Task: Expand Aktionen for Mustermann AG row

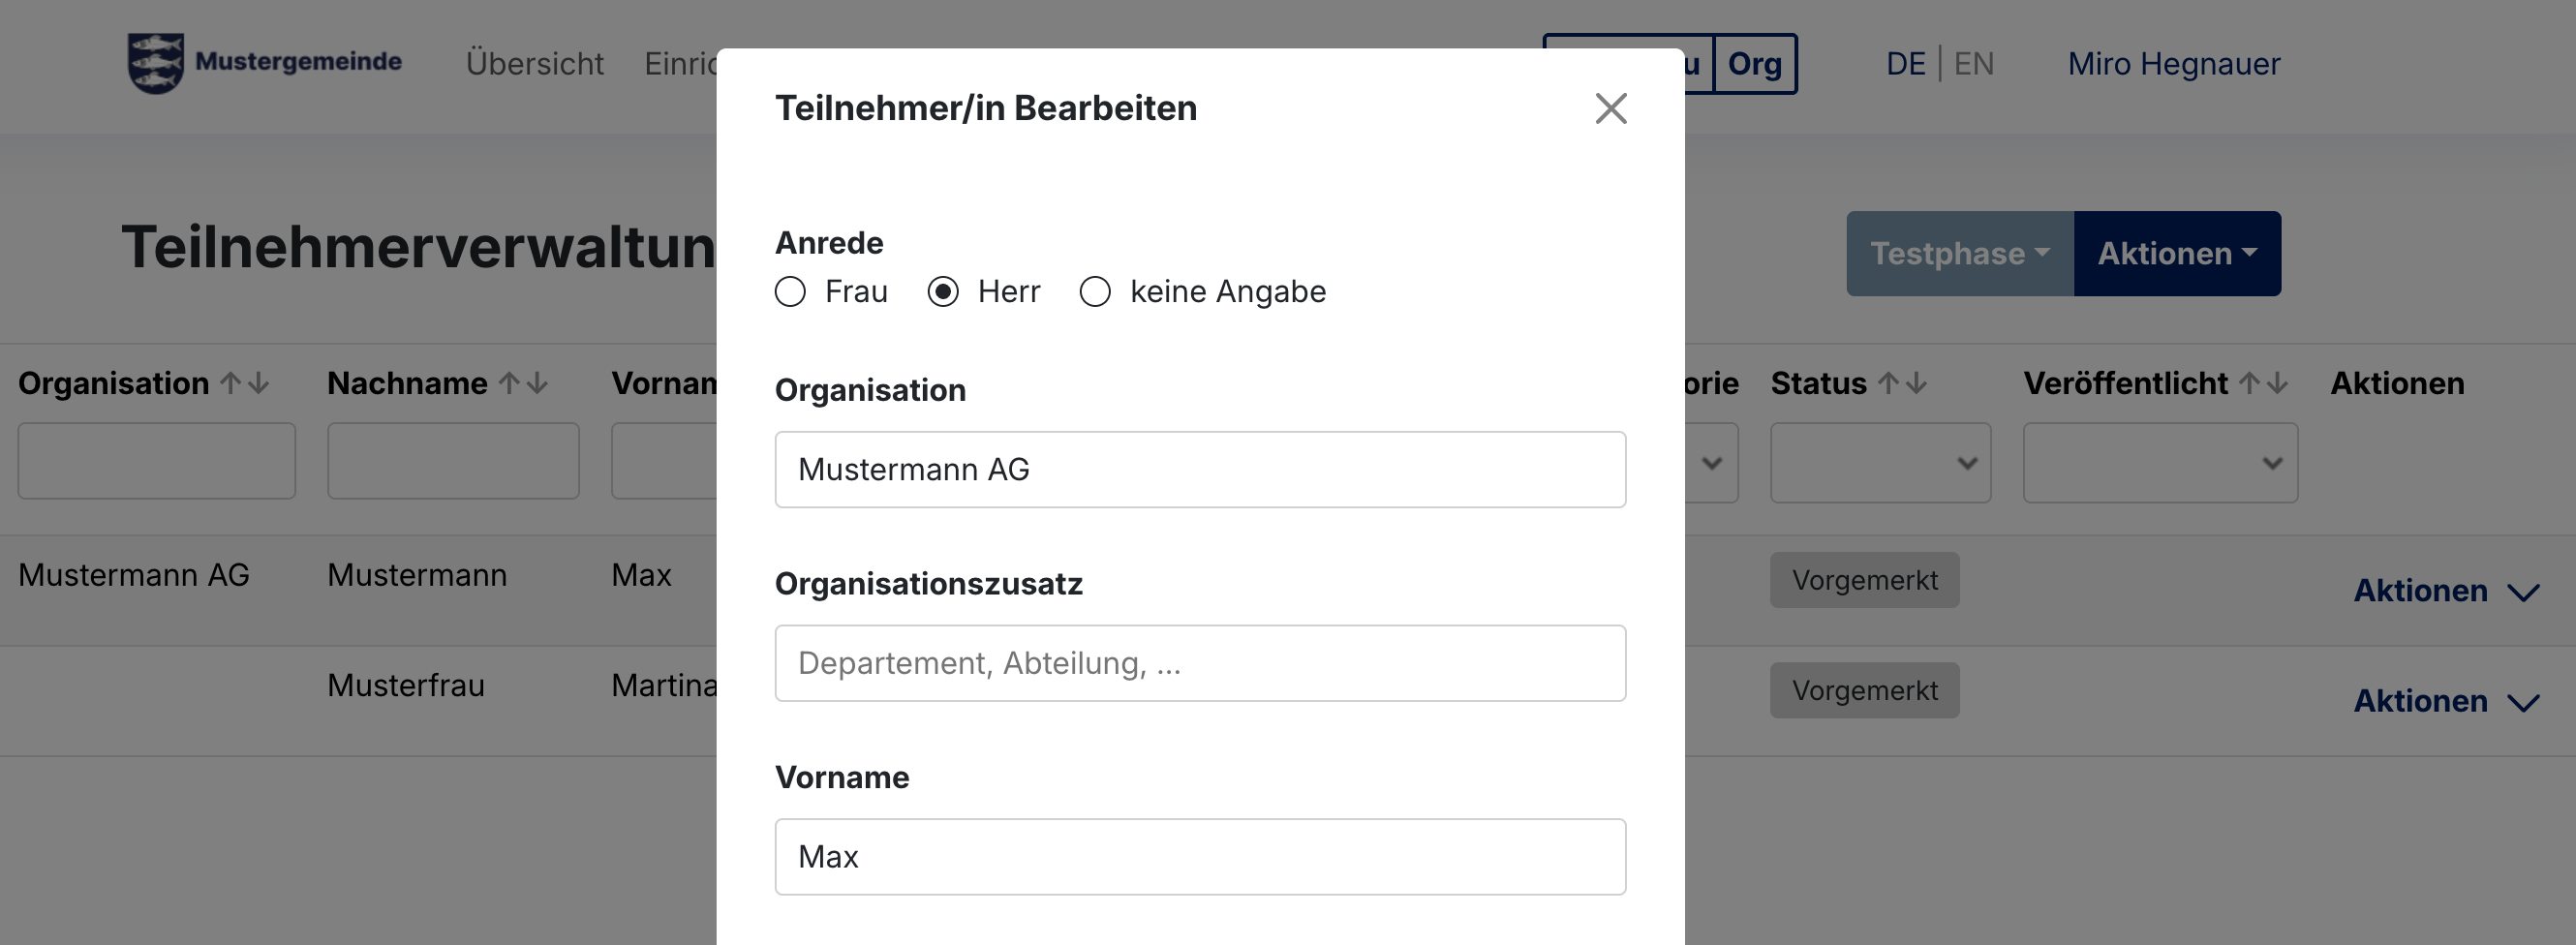Action: (x=2445, y=591)
